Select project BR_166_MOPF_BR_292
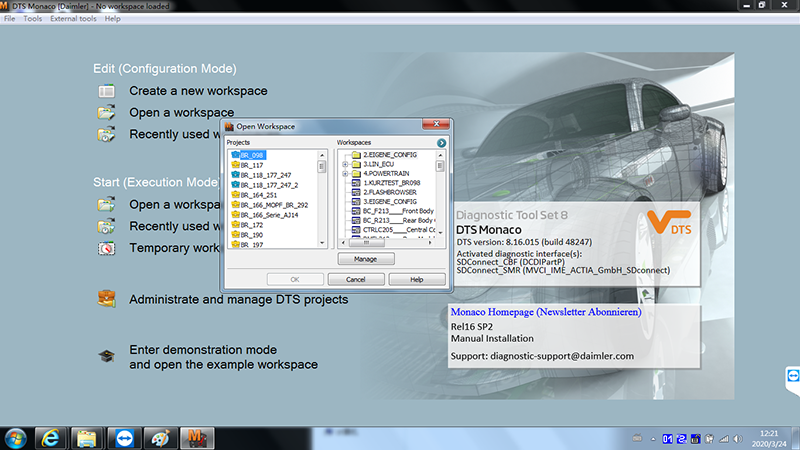Image resolution: width=800 pixels, height=450 pixels. tap(274, 205)
